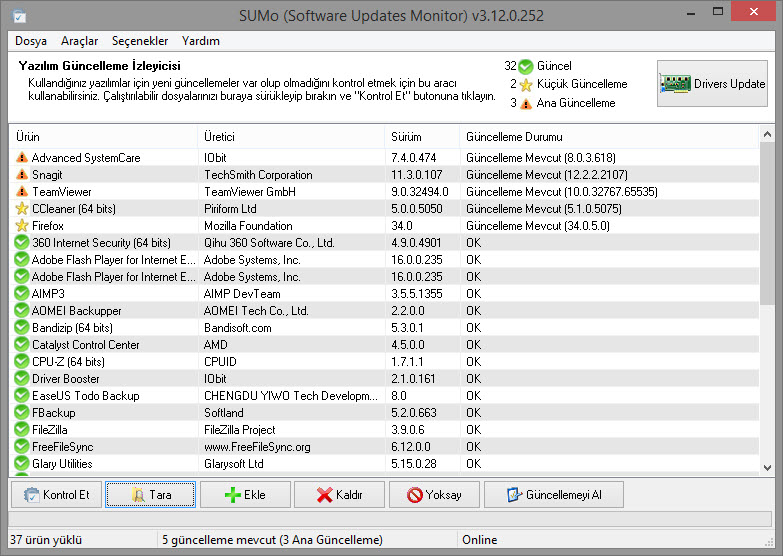Click the green check icon beside 360 Internet Security
This screenshot has width=783, height=556.
click(21, 242)
